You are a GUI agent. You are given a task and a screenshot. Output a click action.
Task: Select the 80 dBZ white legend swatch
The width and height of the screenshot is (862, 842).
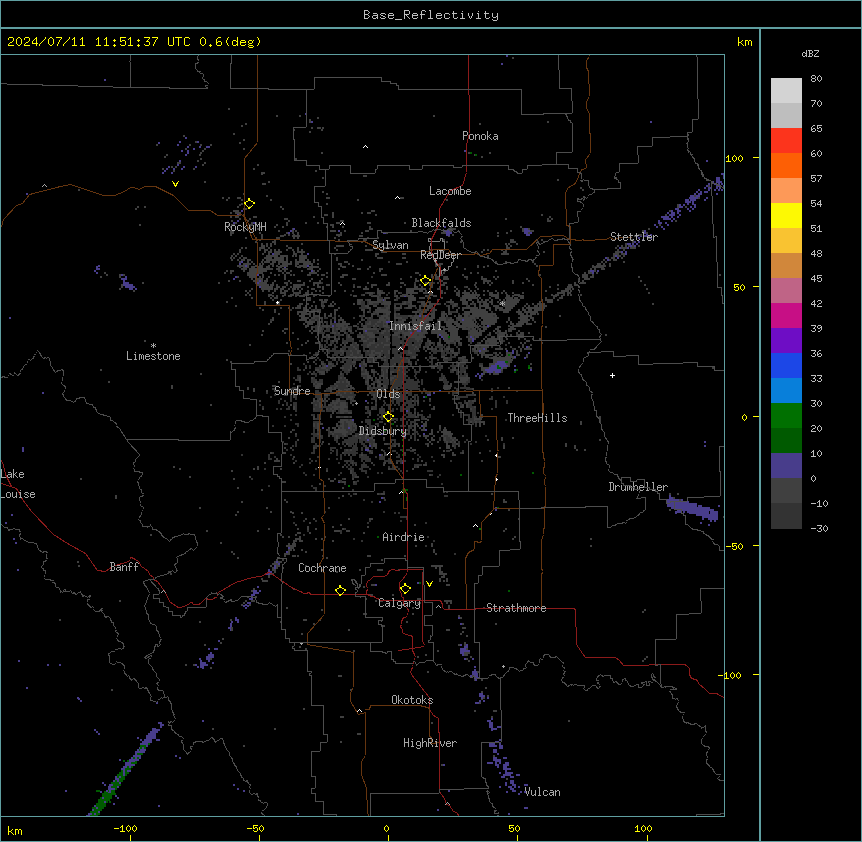(x=786, y=90)
